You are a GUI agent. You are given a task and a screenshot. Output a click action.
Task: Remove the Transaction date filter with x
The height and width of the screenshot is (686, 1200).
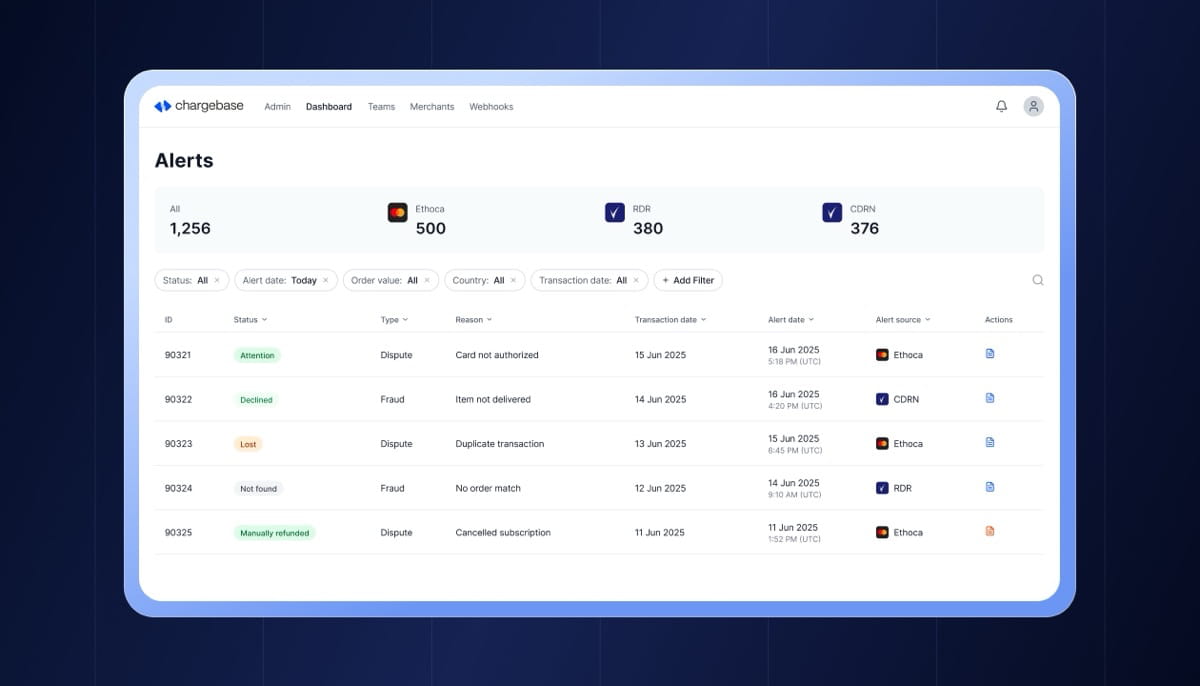(x=636, y=281)
